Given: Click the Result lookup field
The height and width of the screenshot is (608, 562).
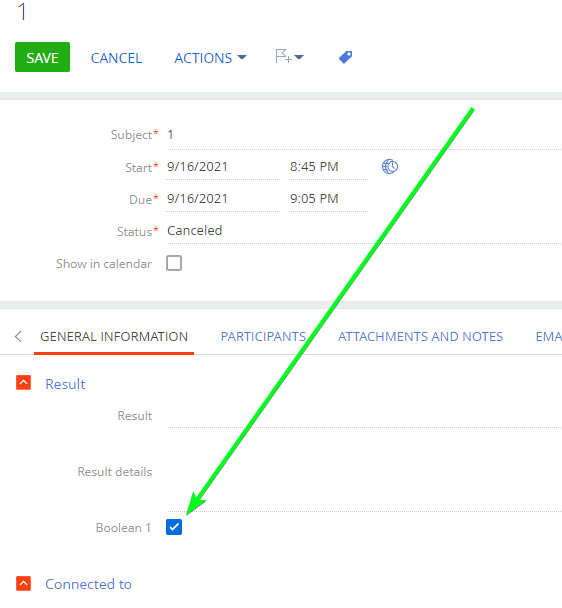Looking at the screenshot, I should click(x=364, y=416).
